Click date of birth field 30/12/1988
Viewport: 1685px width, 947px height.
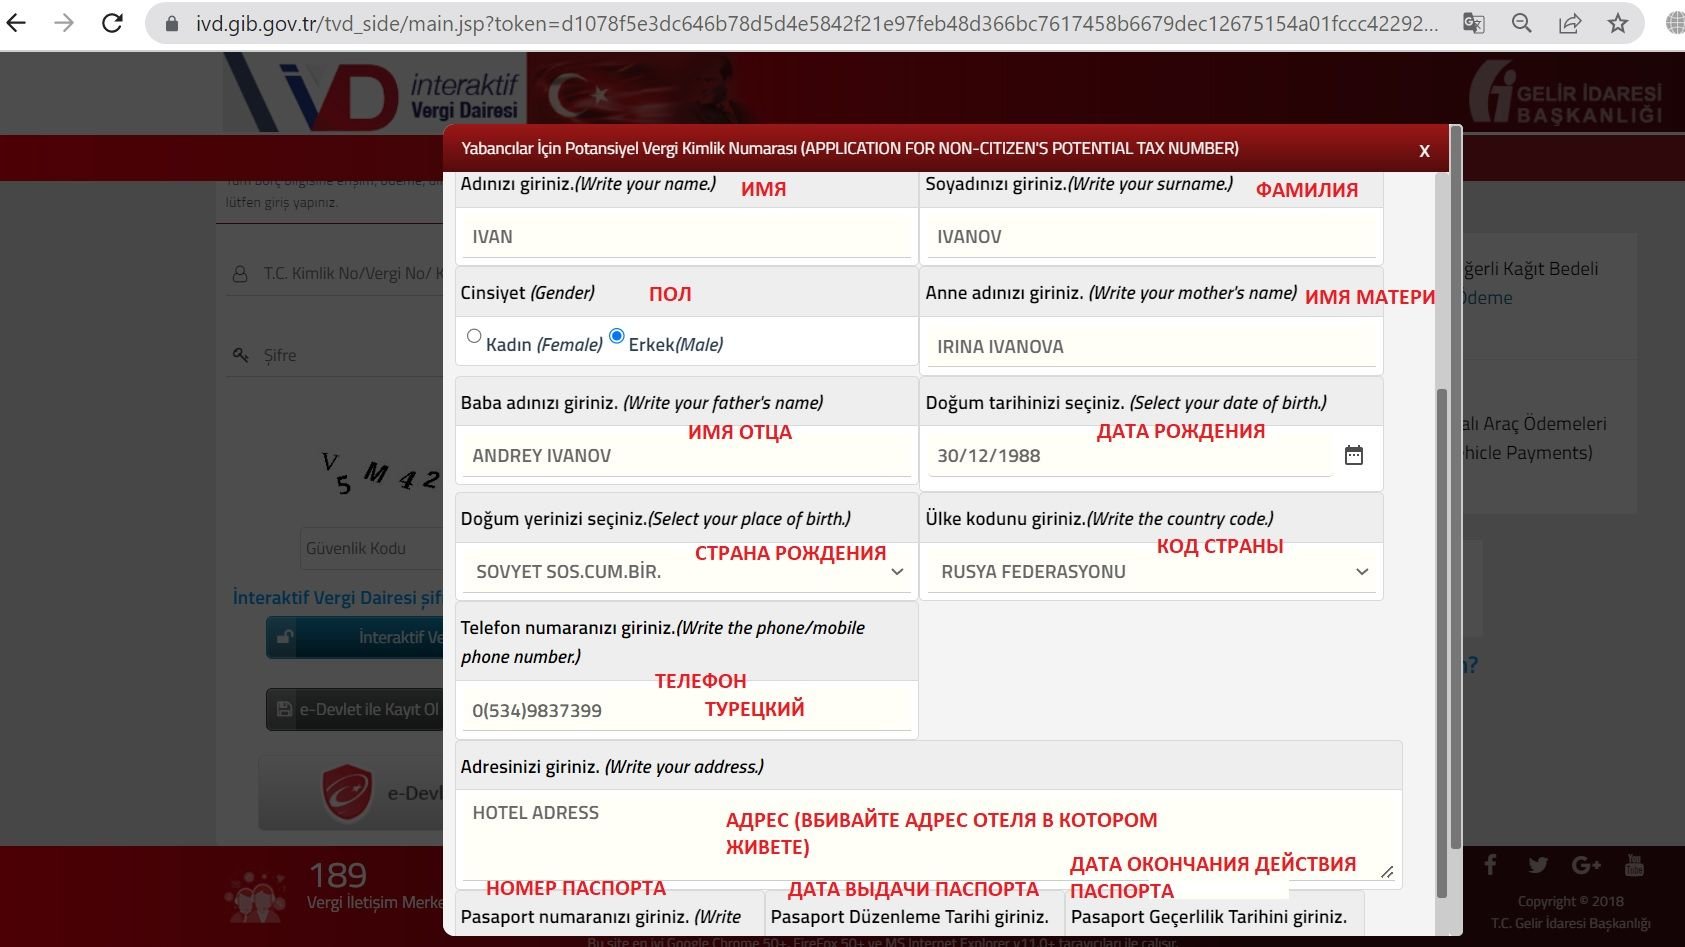[1130, 456]
